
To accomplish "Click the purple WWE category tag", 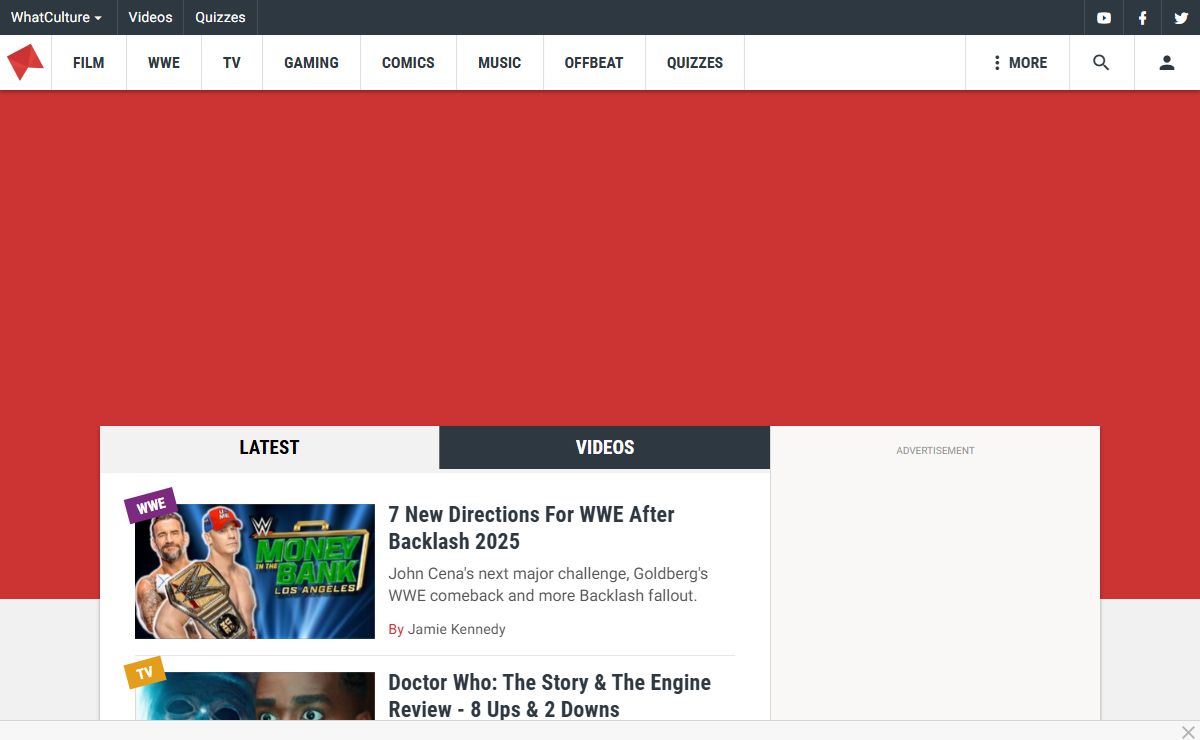I will 151,505.
